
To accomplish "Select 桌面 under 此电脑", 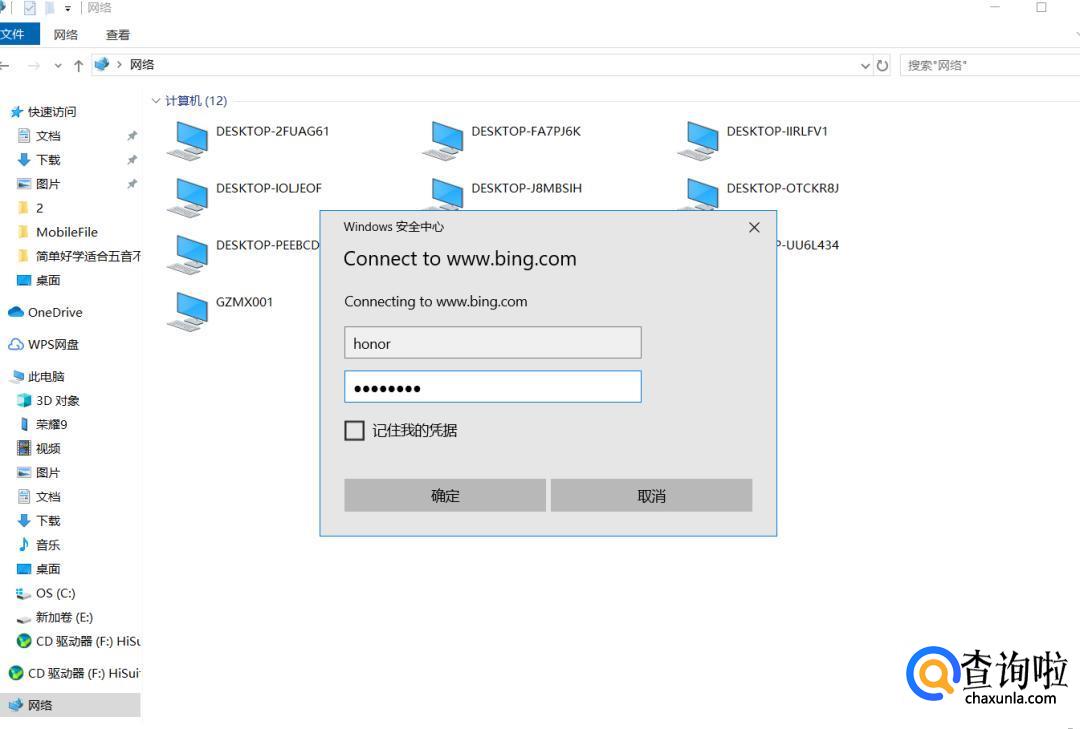I will click(48, 569).
